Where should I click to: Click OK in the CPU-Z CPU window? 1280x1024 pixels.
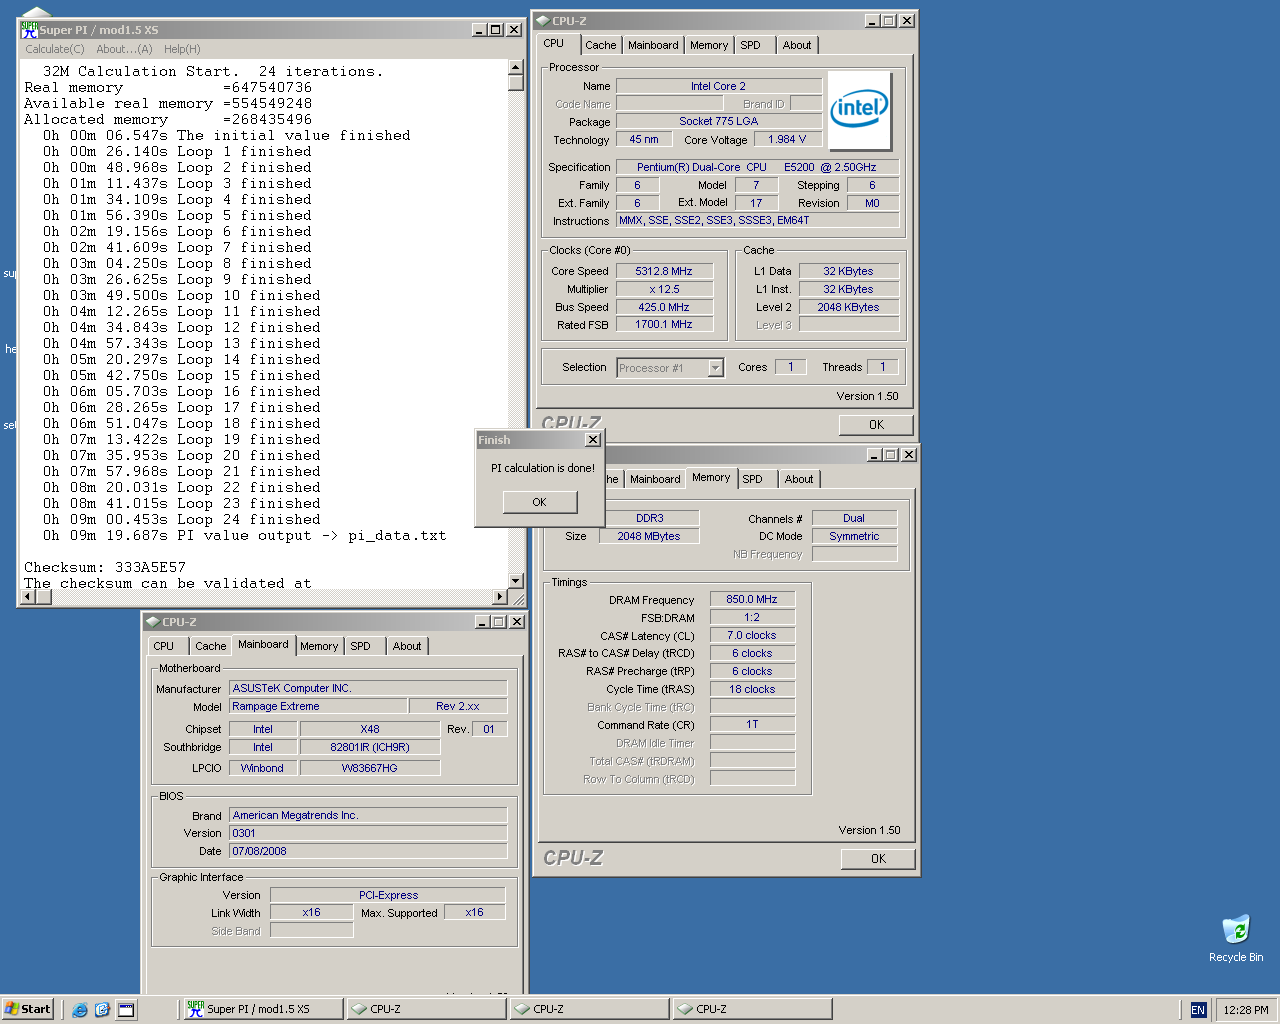point(876,425)
